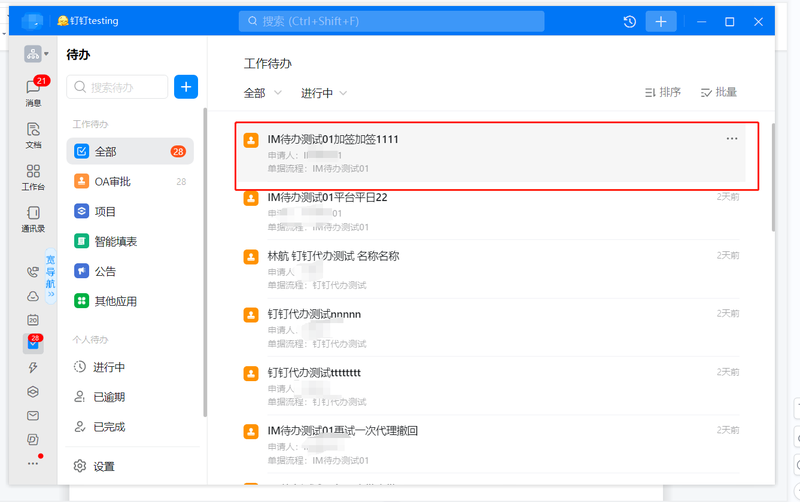Open the mail envelope icon in sidebar
The image size is (800, 502).
(33, 416)
